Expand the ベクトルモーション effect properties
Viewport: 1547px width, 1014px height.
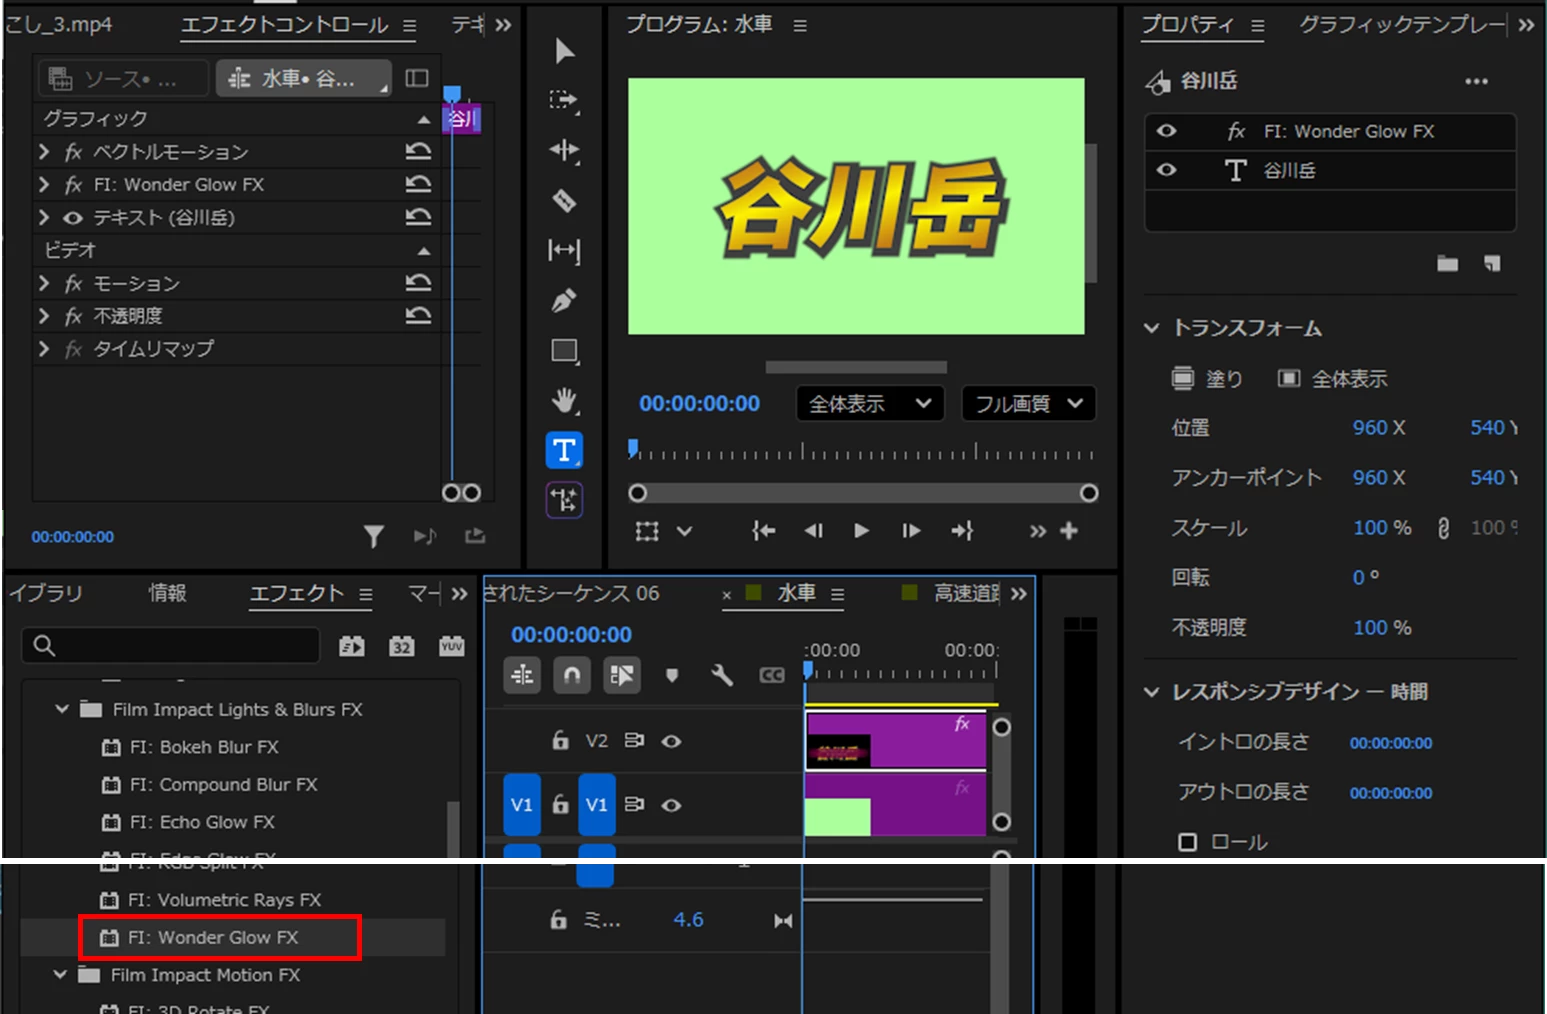(44, 151)
